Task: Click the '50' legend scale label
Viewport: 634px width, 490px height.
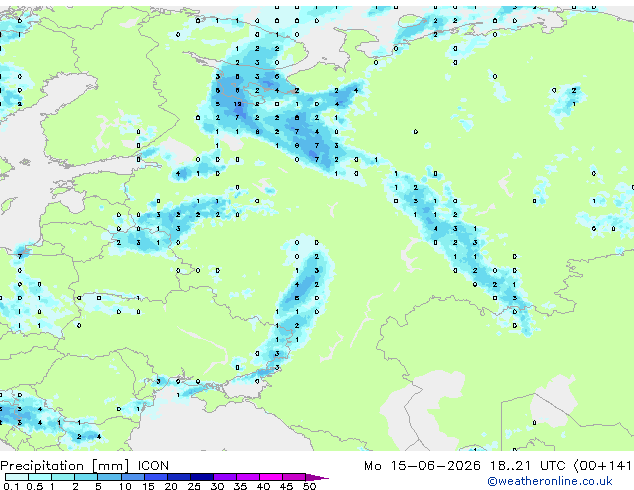Action: (309, 486)
